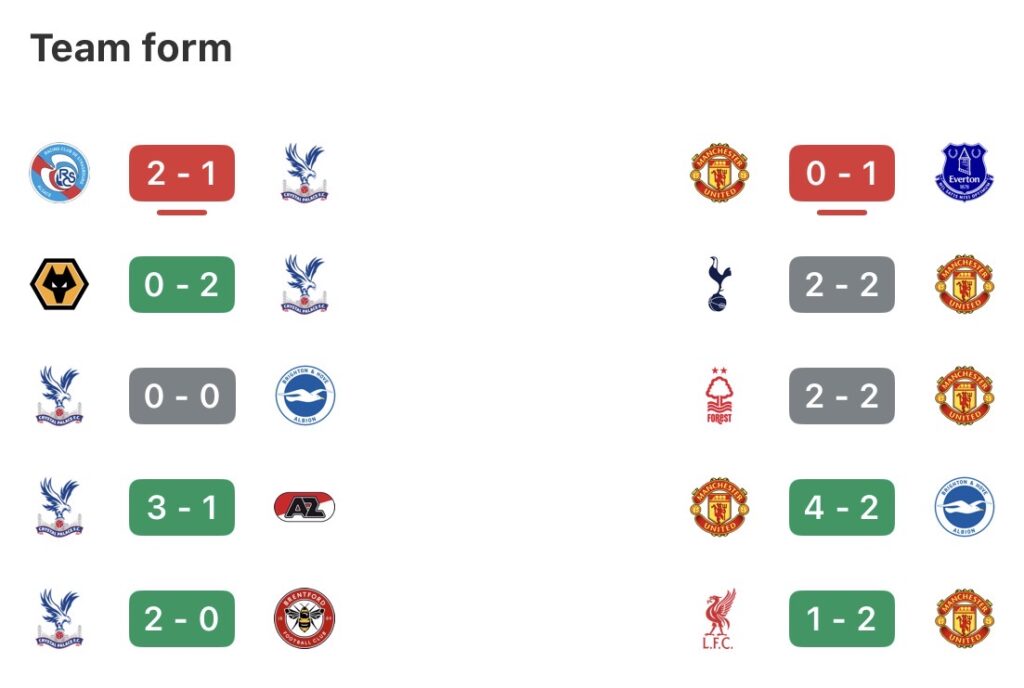Click Brighton logo next to 4 - 2 score
This screenshot has width=1024, height=688.
[964, 507]
